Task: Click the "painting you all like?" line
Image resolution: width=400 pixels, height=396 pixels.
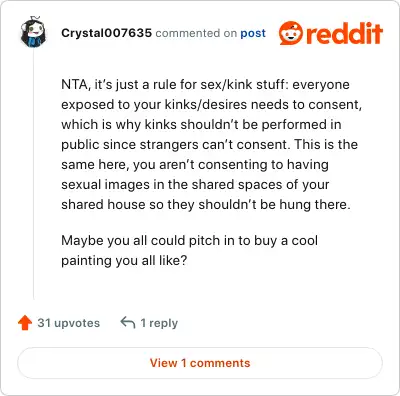Action: [124, 261]
